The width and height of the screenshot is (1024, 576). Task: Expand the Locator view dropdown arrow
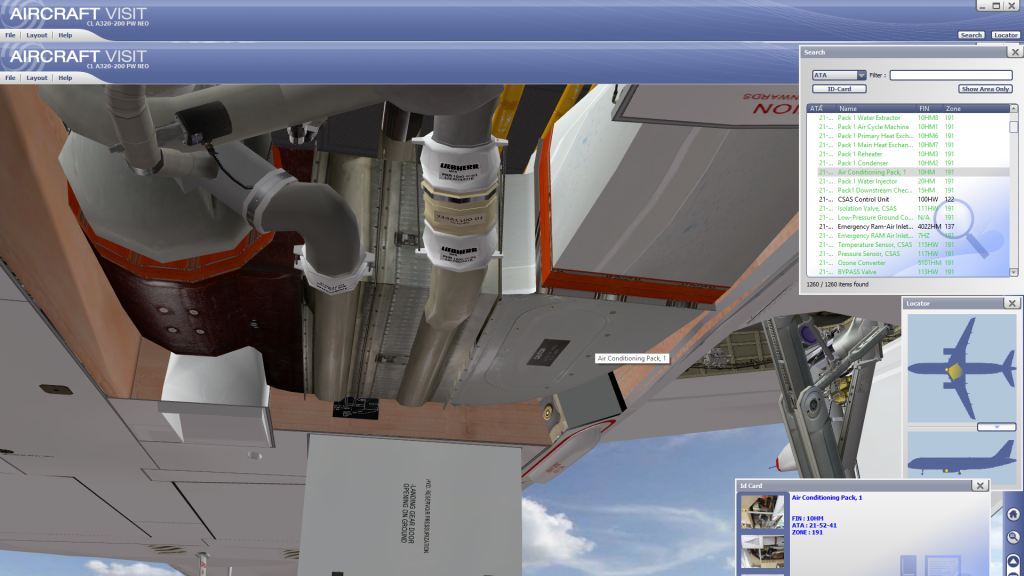(996, 427)
